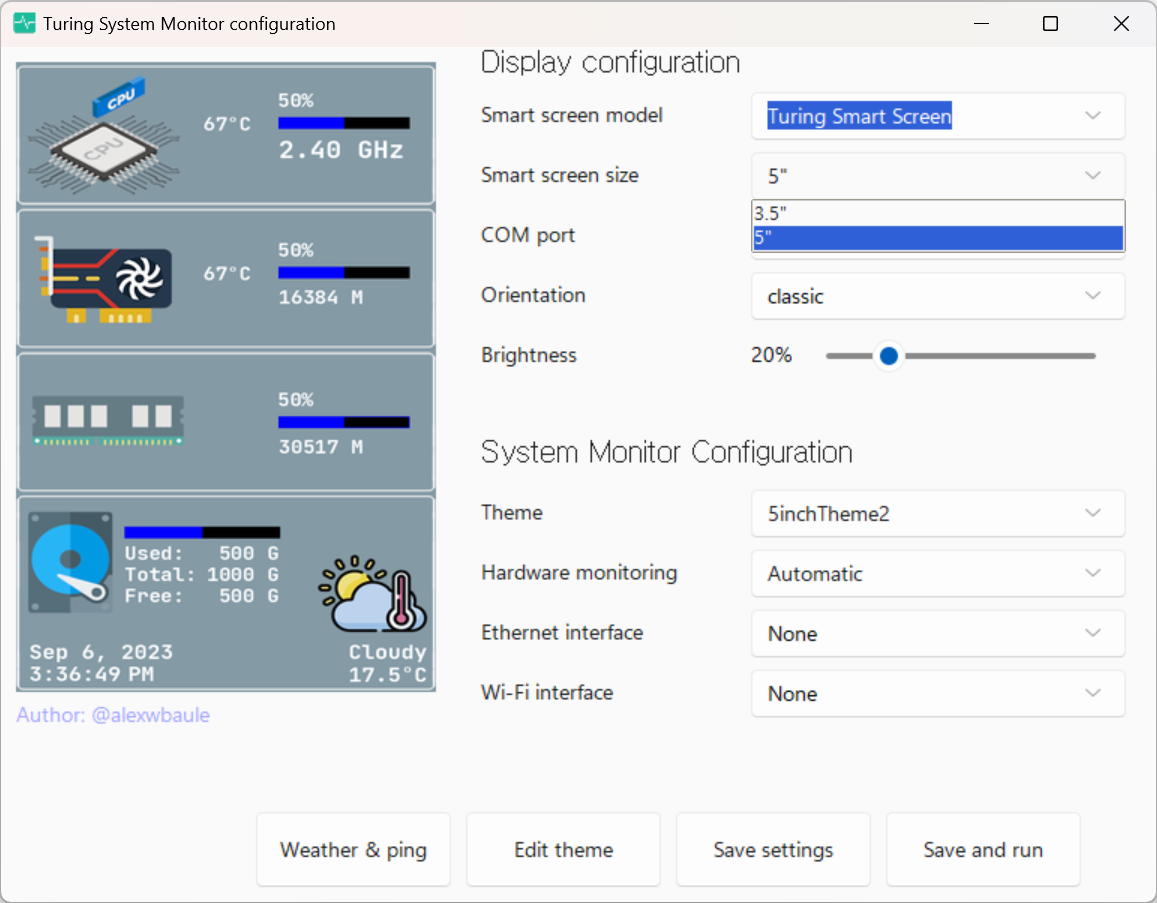Click the Turing System Monitor title bar icon
Viewport: 1157px width, 903px height.
coord(22,22)
